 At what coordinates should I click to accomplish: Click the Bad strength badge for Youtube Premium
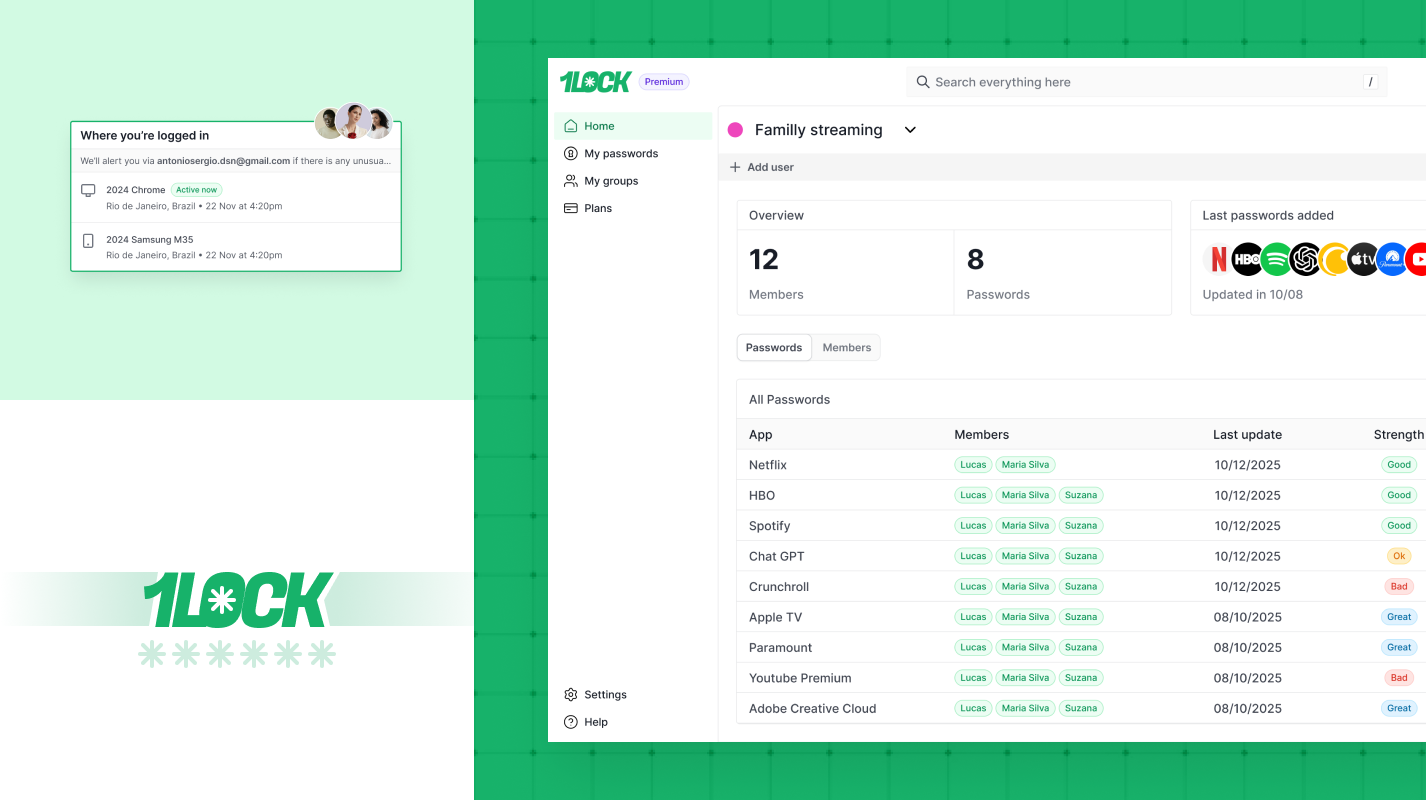(1399, 678)
